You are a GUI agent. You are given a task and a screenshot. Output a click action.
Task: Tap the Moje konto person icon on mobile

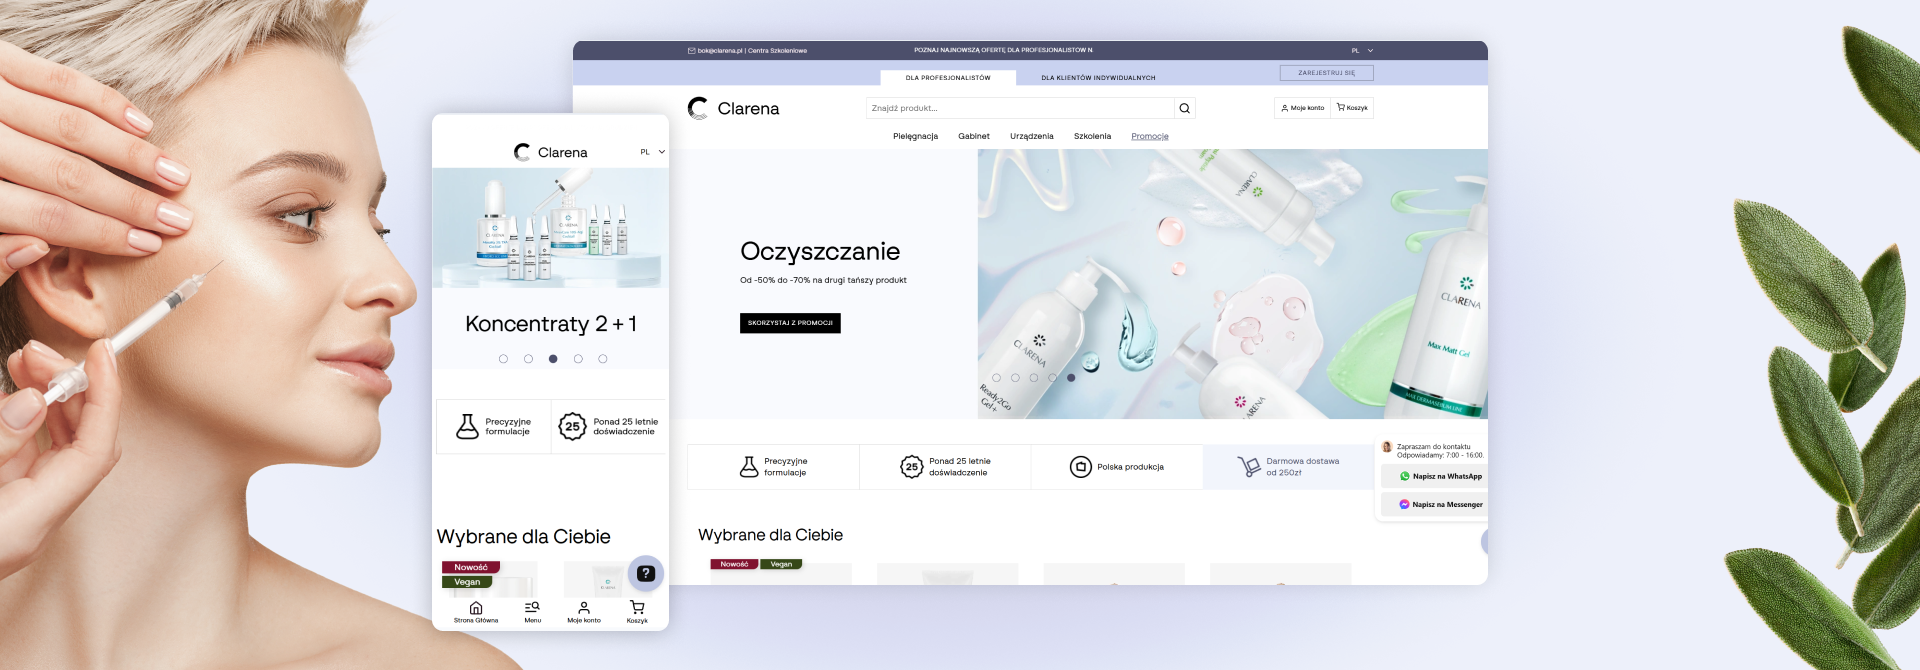pyautogui.click(x=584, y=608)
